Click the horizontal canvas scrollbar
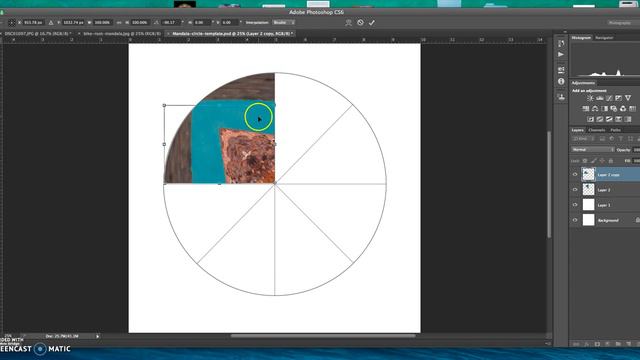The image size is (640, 360). click(x=323, y=336)
